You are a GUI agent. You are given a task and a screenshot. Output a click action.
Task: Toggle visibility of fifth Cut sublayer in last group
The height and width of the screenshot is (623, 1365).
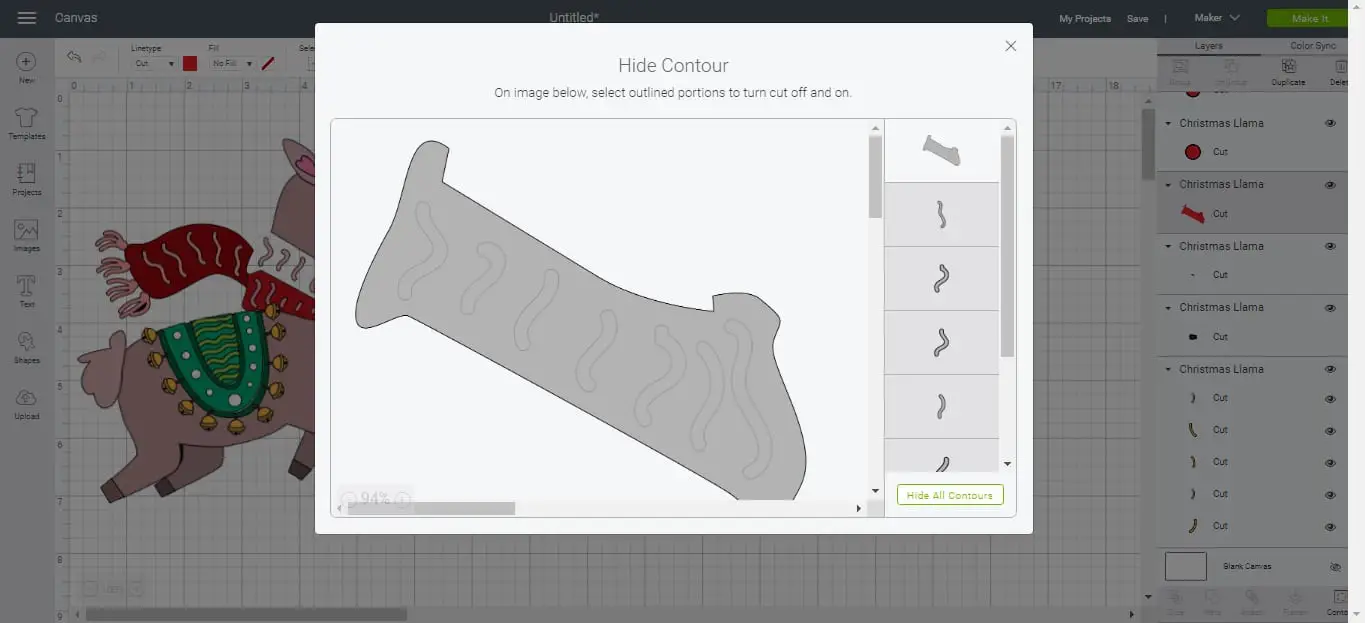coord(1330,526)
